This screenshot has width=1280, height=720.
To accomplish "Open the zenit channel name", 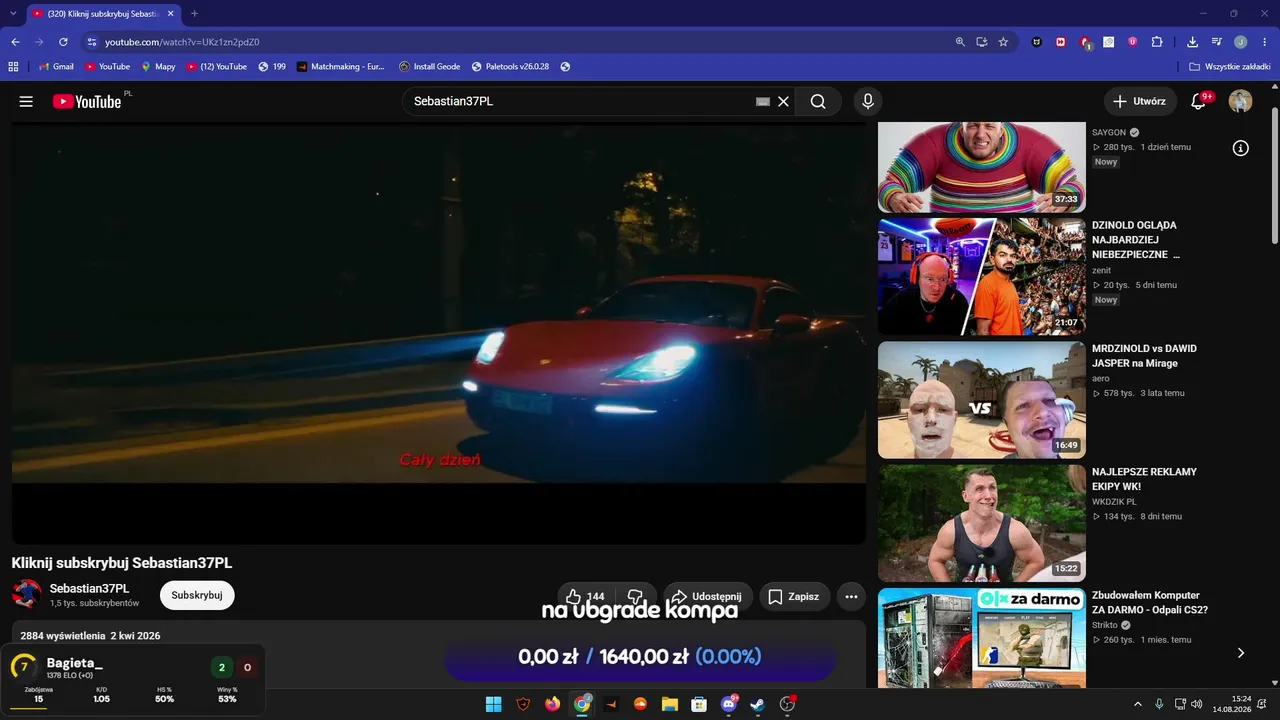I will pyautogui.click(x=1101, y=270).
